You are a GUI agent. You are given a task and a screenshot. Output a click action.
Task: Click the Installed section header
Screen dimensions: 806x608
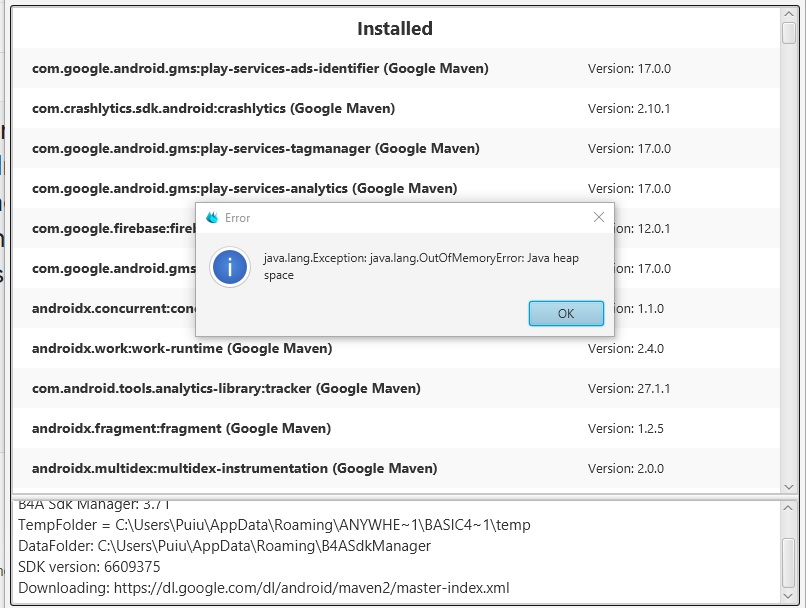click(x=395, y=29)
